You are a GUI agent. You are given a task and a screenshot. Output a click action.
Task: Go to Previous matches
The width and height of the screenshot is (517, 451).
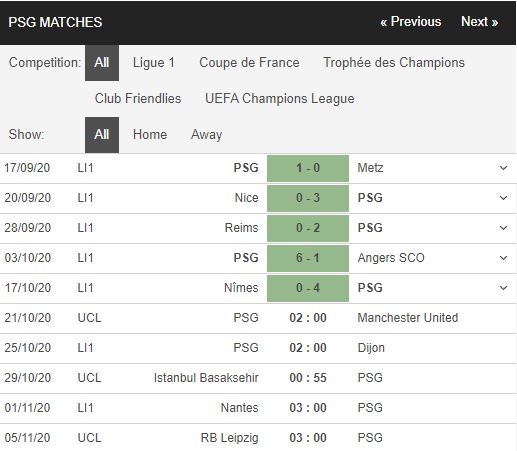[x=411, y=22]
